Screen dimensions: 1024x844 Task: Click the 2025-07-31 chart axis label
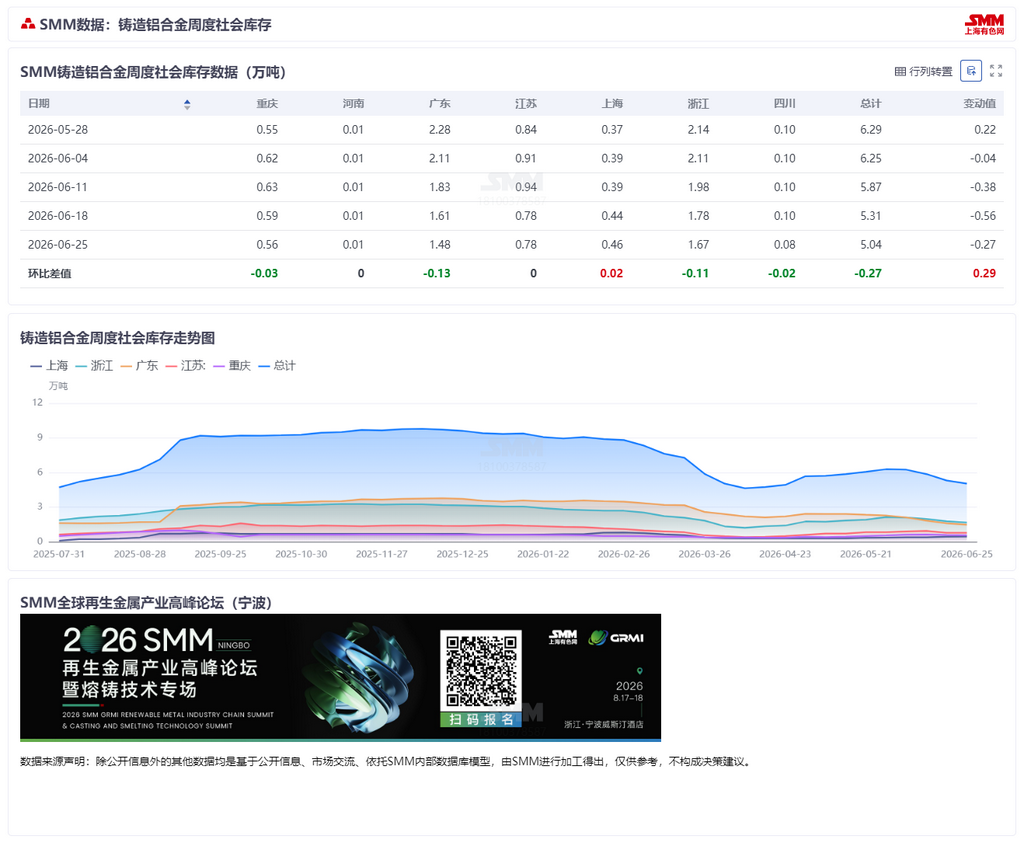click(x=59, y=554)
